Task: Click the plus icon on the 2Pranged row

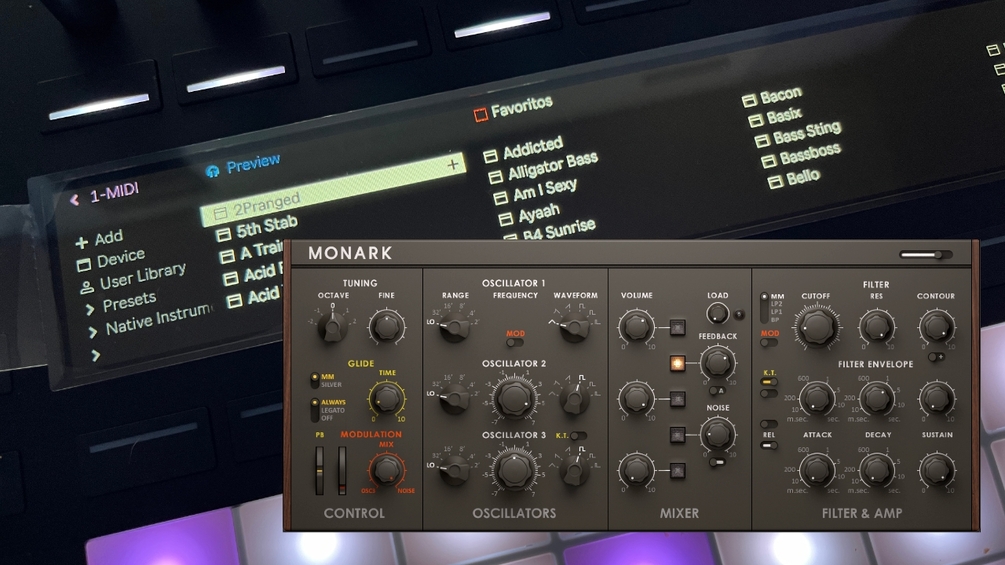Action: (453, 164)
